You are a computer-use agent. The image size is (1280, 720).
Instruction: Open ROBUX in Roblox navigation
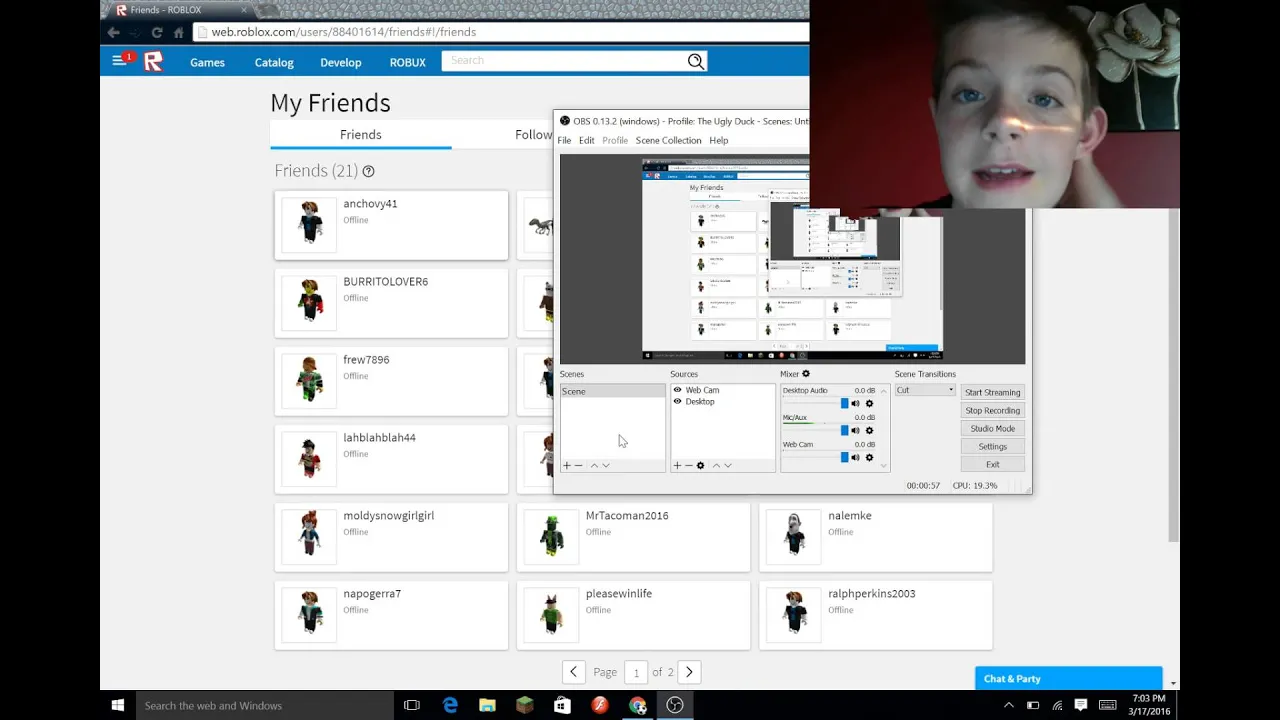[408, 62]
